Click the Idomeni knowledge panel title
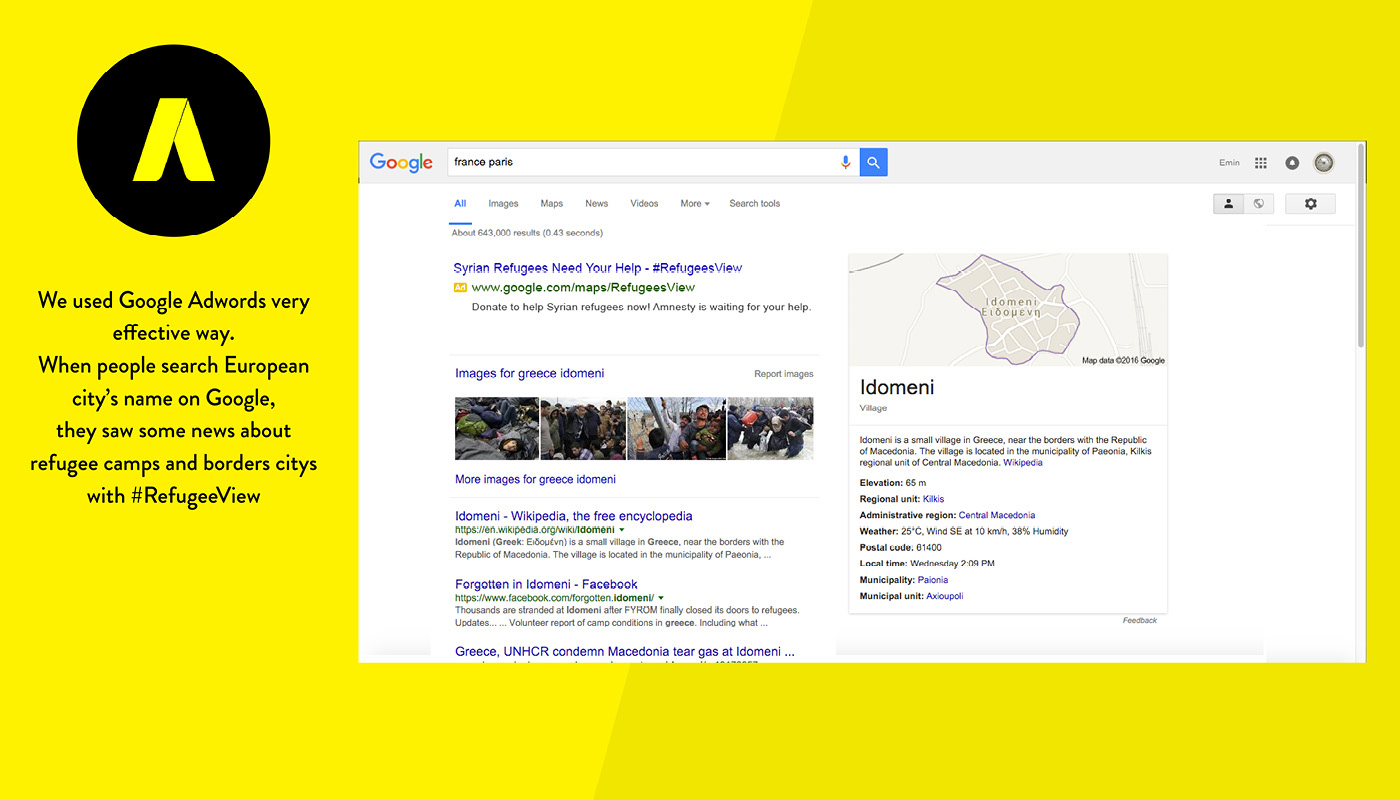Image resolution: width=1400 pixels, height=800 pixels. click(897, 388)
